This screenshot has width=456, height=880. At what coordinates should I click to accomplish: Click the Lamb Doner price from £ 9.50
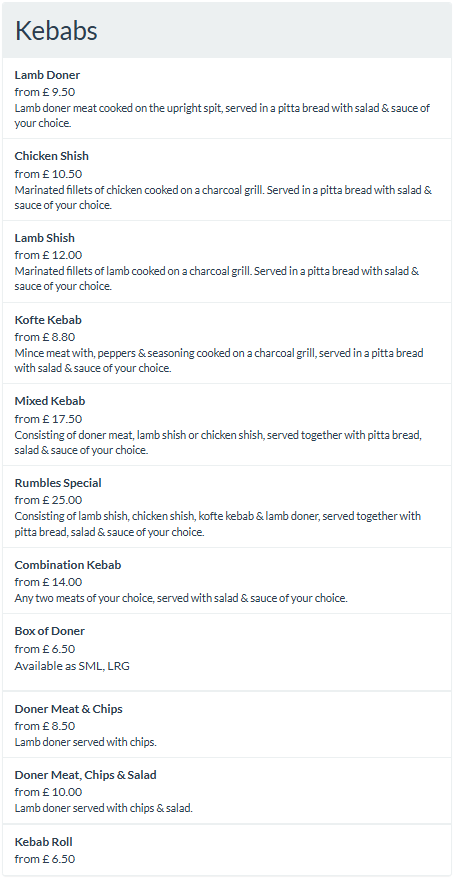point(45,92)
